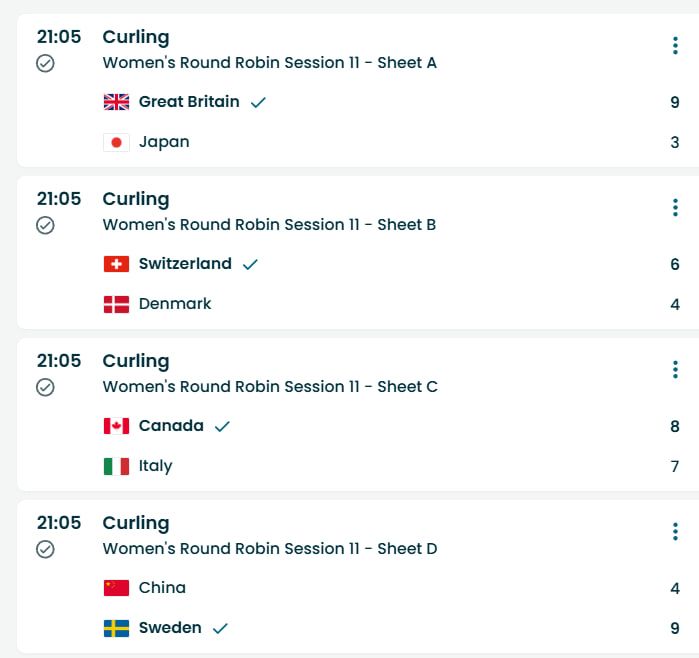Click the Sweden flag icon
Image resolution: width=699 pixels, height=658 pixels.
(x=116, y=628)
